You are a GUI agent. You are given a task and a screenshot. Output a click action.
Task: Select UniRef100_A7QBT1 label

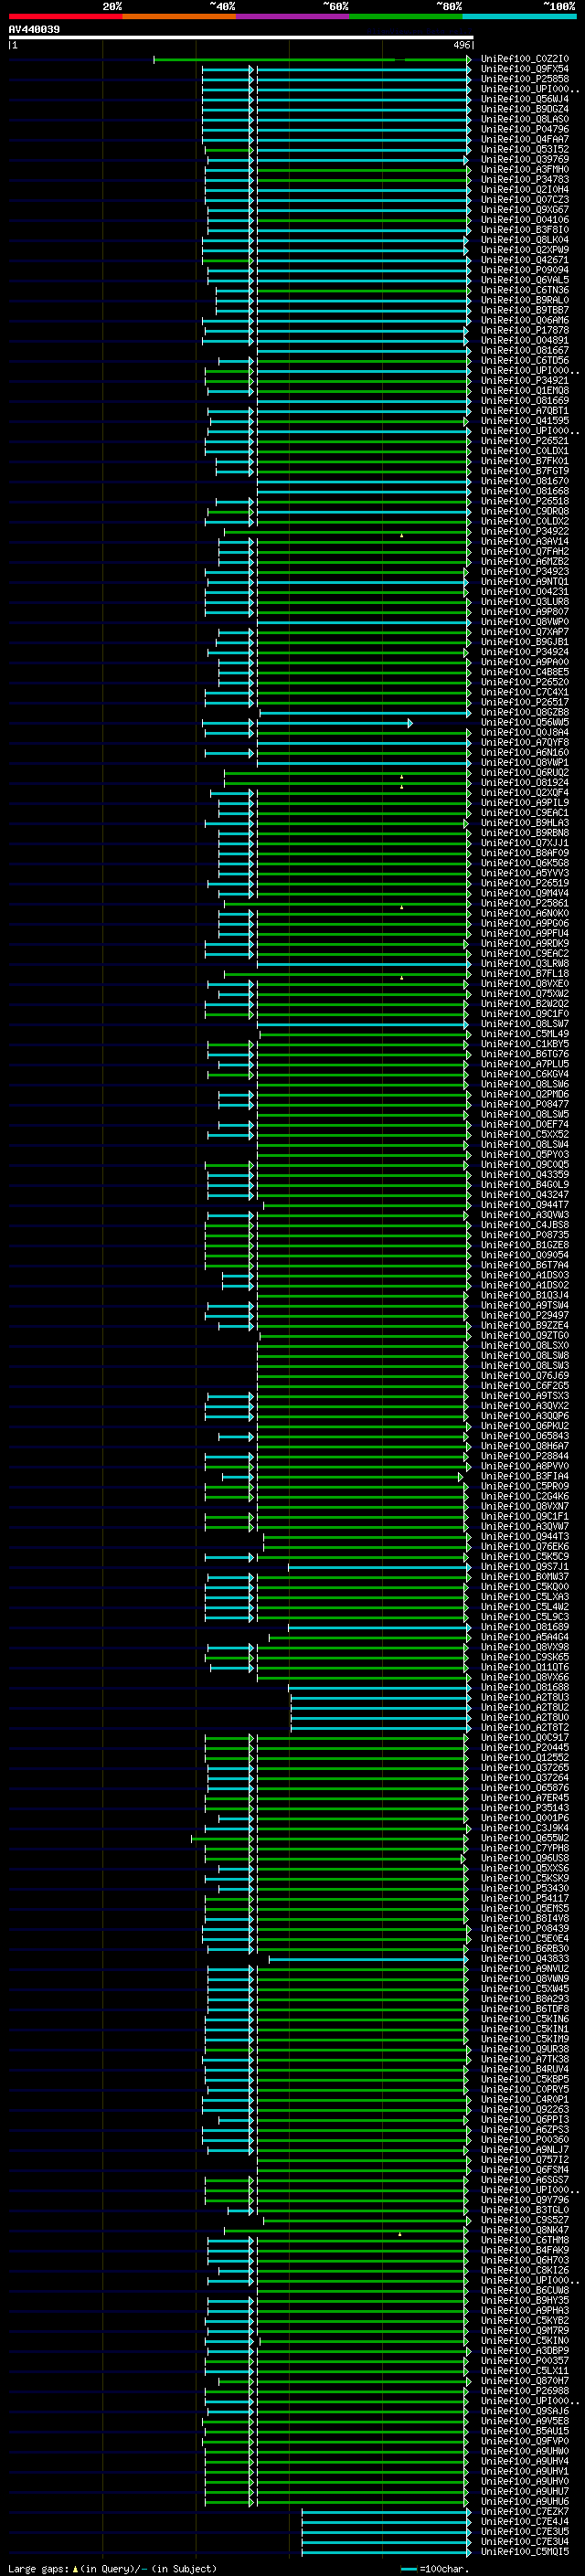tap(525, 411)
